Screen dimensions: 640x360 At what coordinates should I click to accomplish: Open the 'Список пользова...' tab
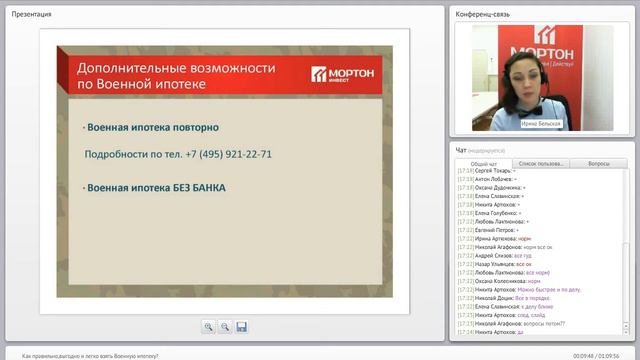point(541,163)
